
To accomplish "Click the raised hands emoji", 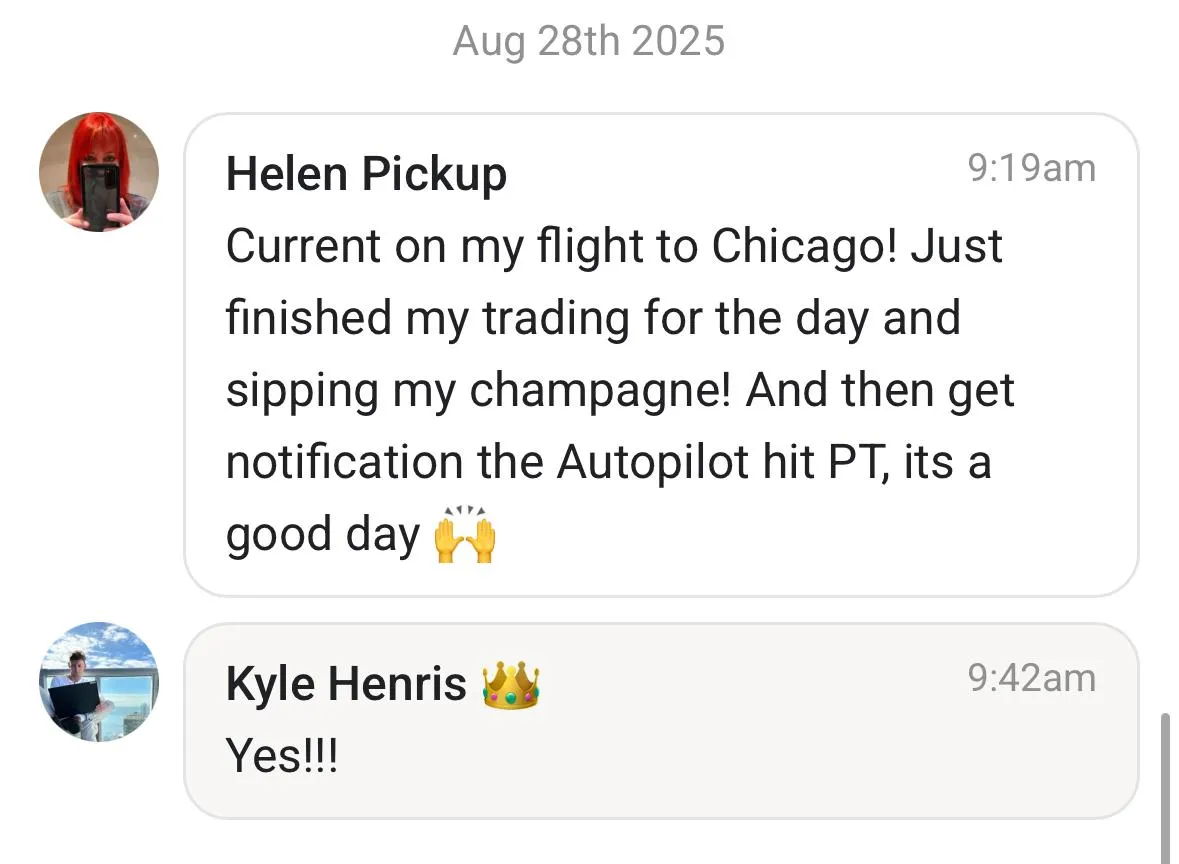I will point(465,538).
